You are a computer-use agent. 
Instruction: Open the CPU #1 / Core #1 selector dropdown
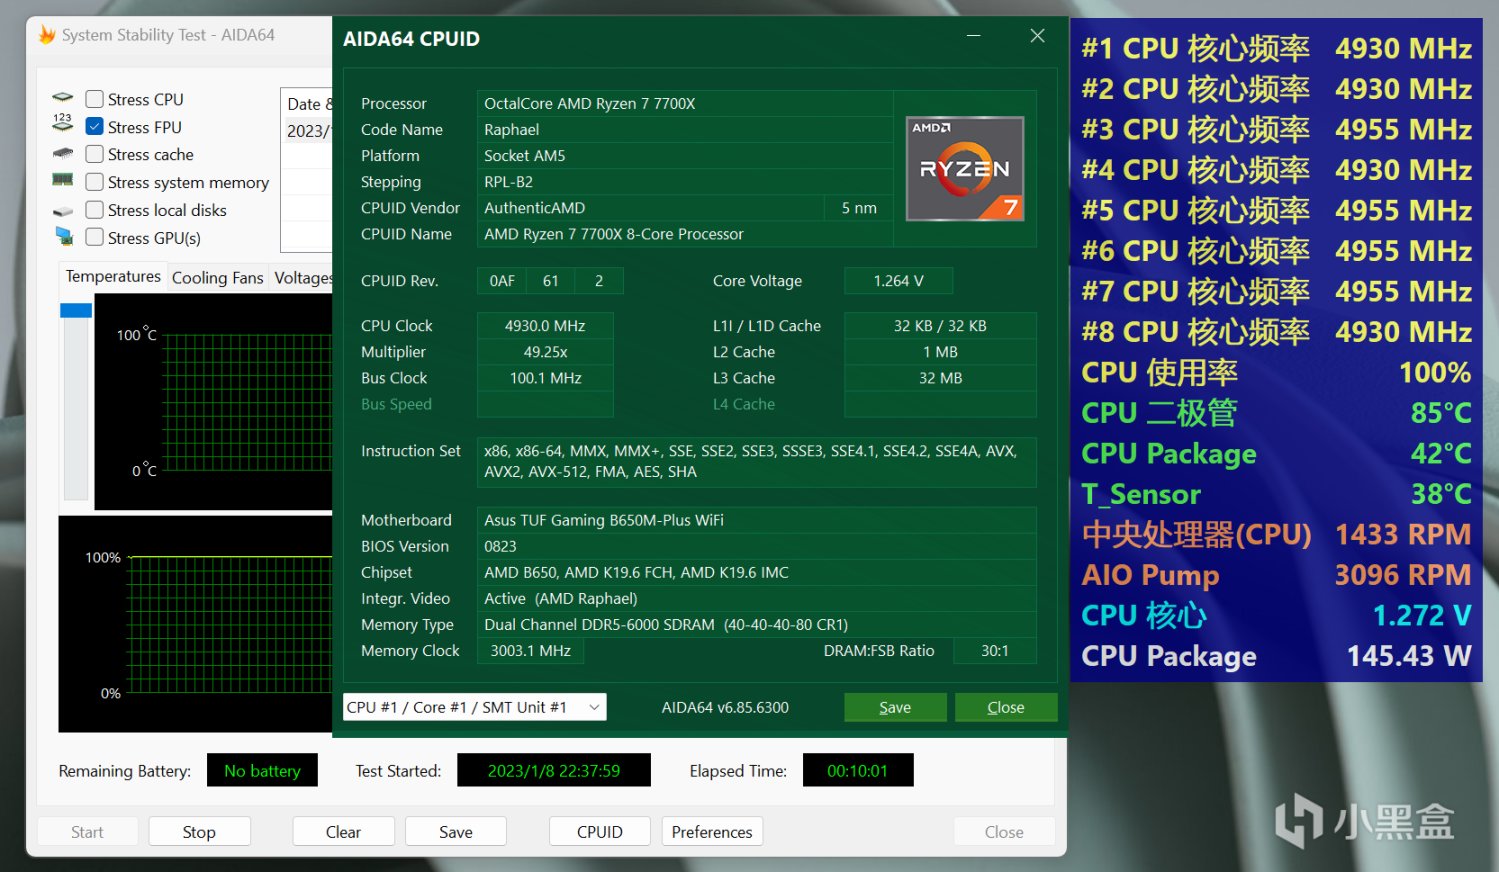[474, 707]
